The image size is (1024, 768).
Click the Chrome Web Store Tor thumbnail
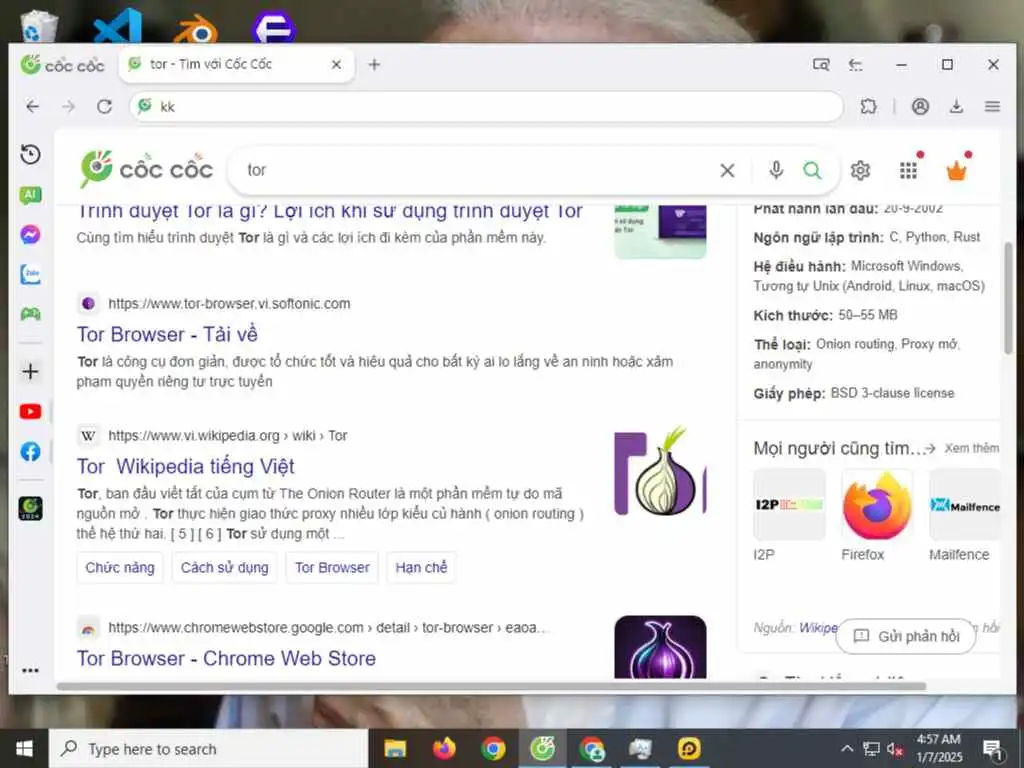pyautogui.click(x=660, y=647)
